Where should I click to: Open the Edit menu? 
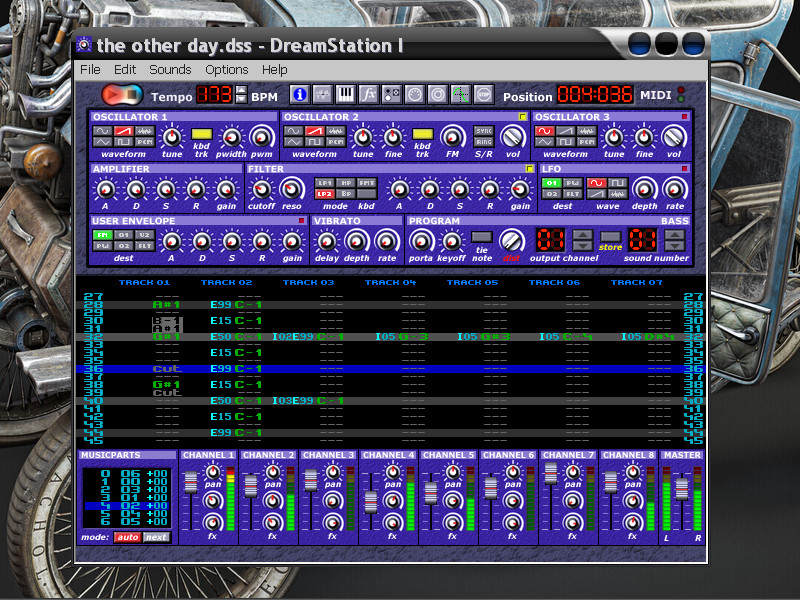click(125, 69)
